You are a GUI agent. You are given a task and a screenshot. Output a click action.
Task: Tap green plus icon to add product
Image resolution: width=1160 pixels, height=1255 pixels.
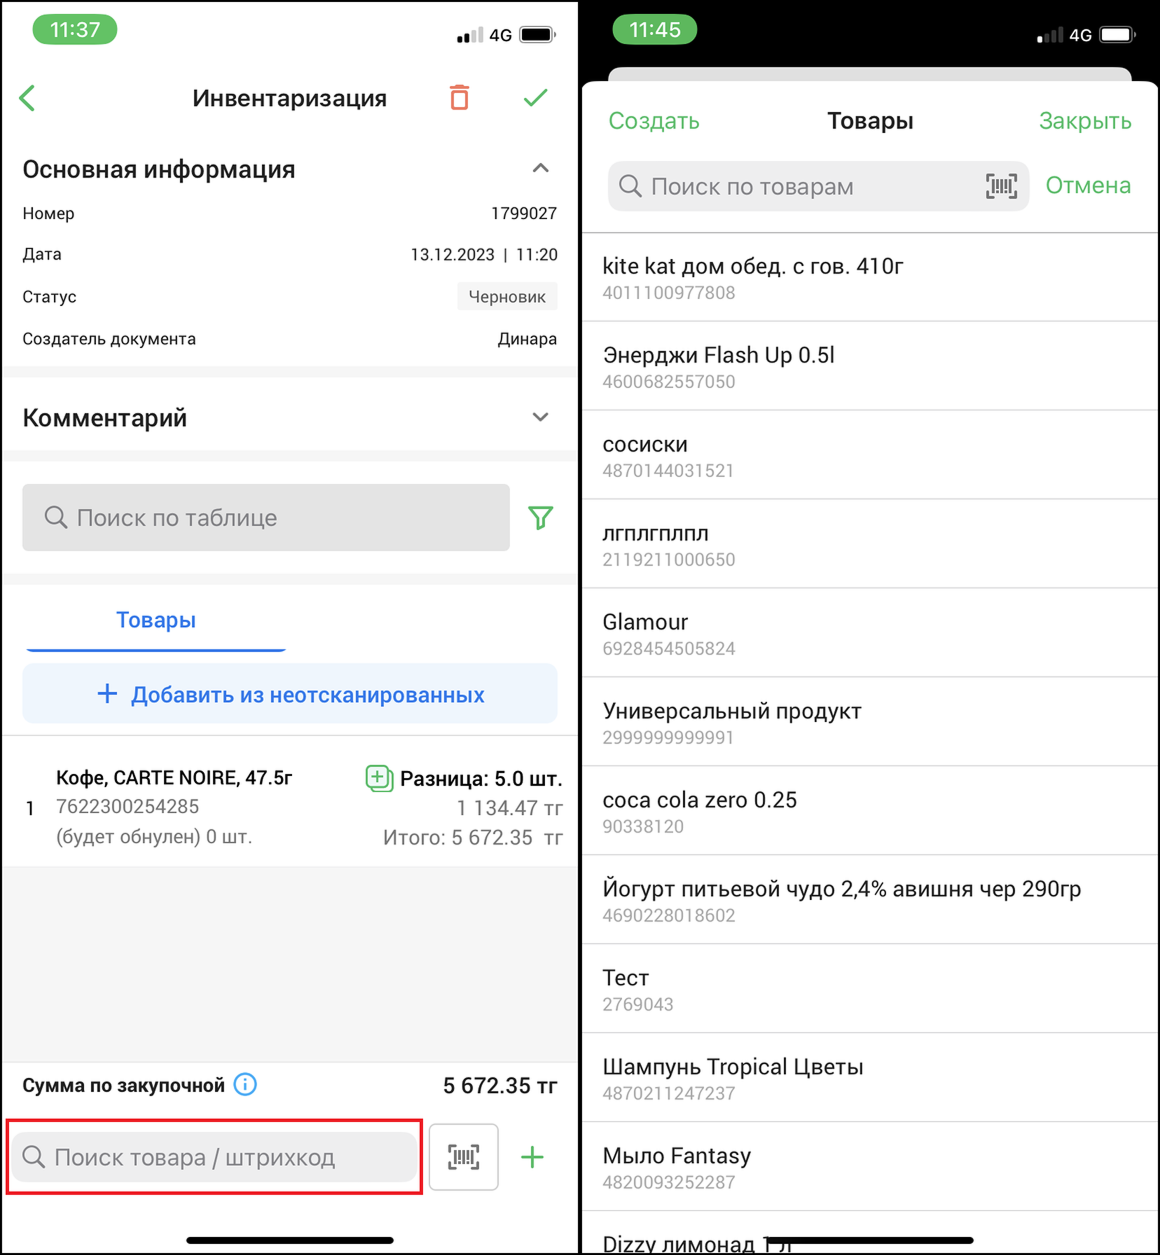[x=532, y=1157]
